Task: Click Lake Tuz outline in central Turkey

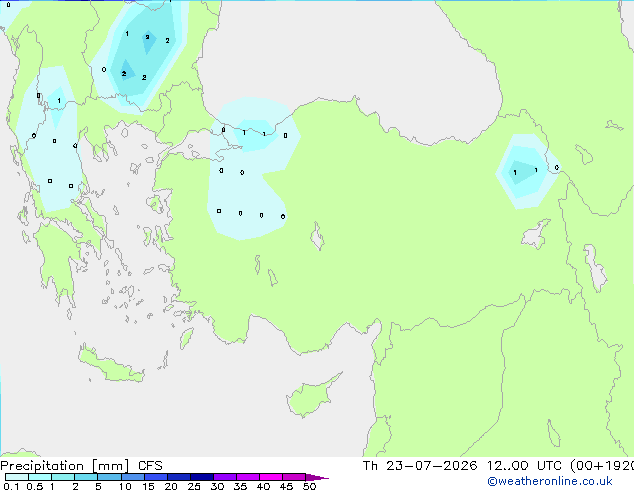Action: pos(317,237)
